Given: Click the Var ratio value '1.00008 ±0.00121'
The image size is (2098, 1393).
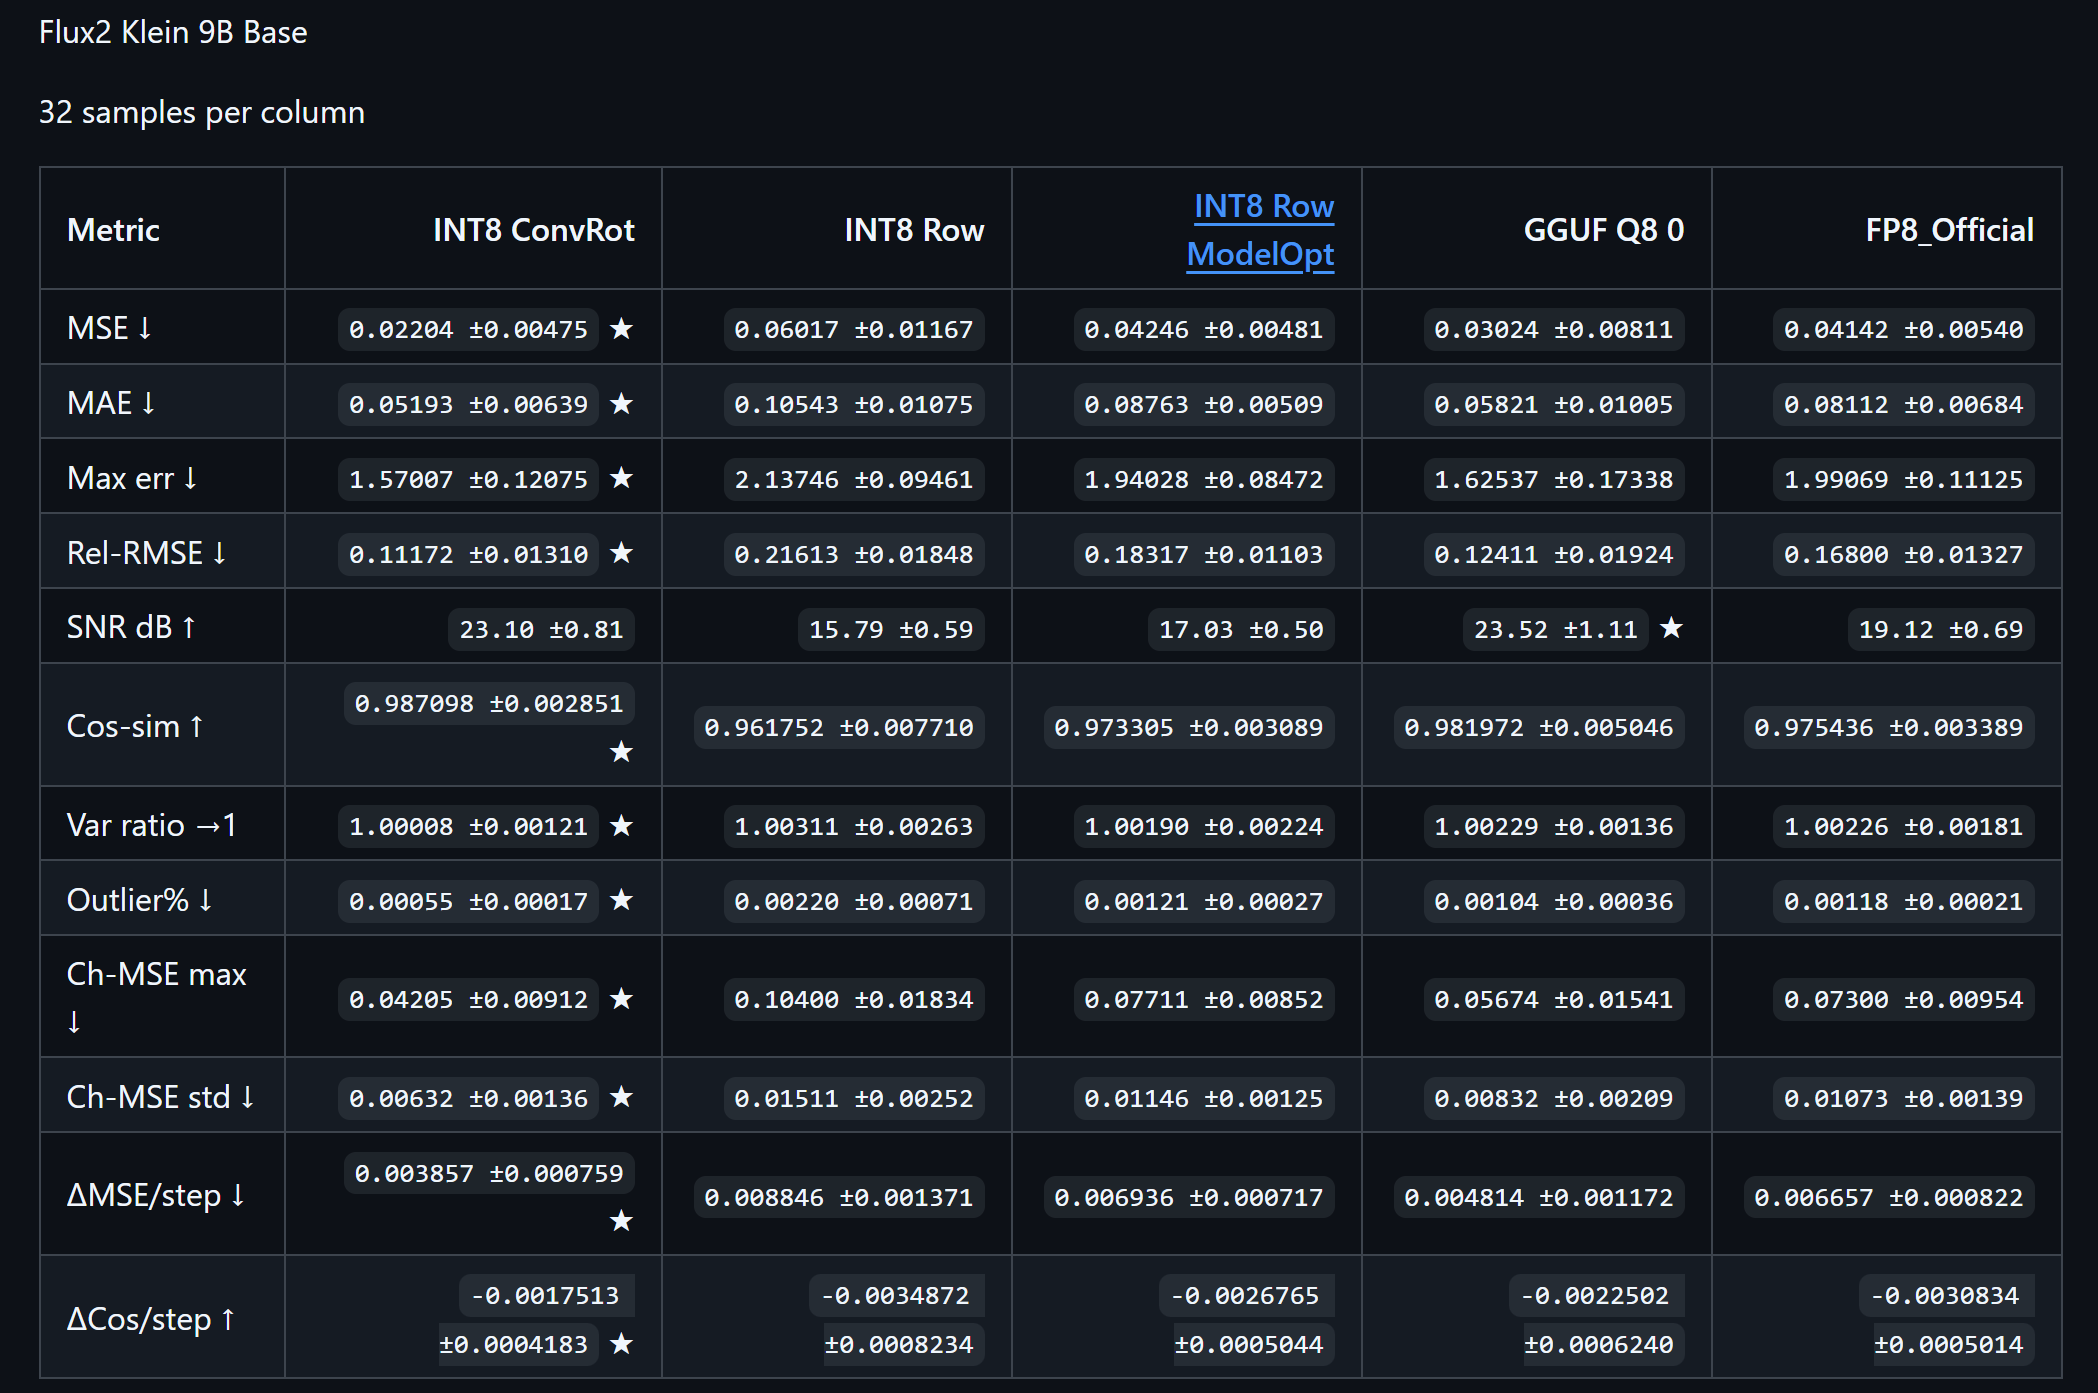Looking at the screenshot, I should click(468, 826).
